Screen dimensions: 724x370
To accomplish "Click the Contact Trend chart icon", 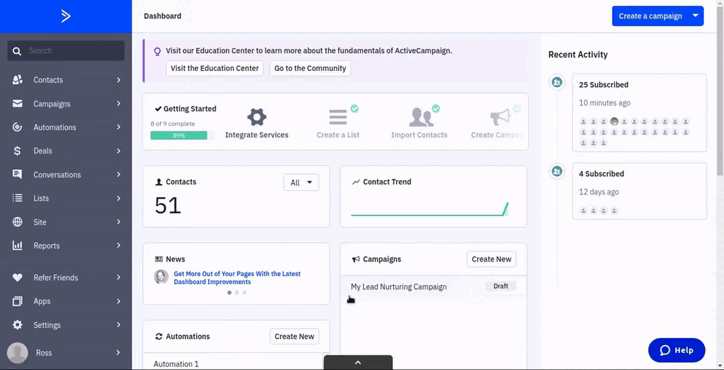I will (x=356, y=182).
